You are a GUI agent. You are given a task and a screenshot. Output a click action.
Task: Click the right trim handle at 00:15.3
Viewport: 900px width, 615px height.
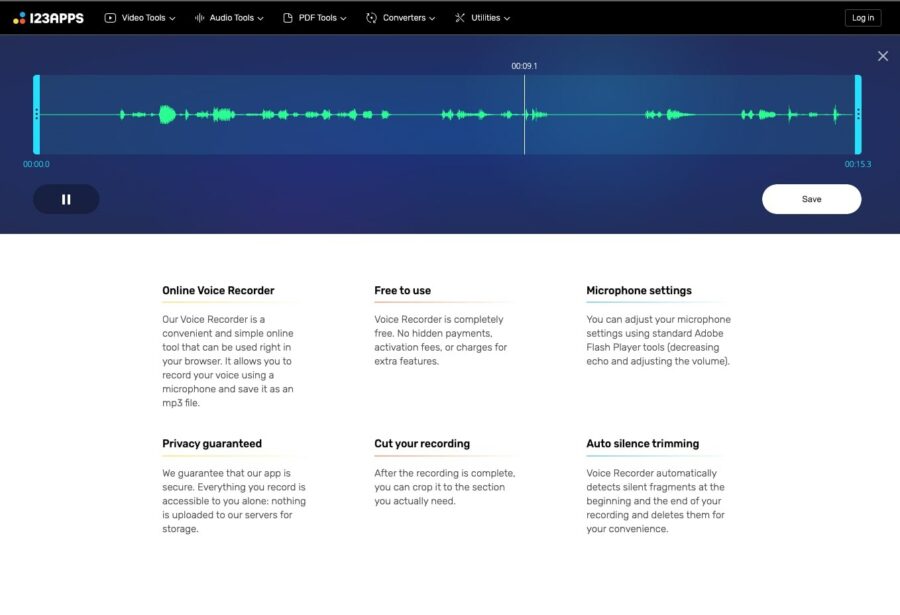click(858, 112)
